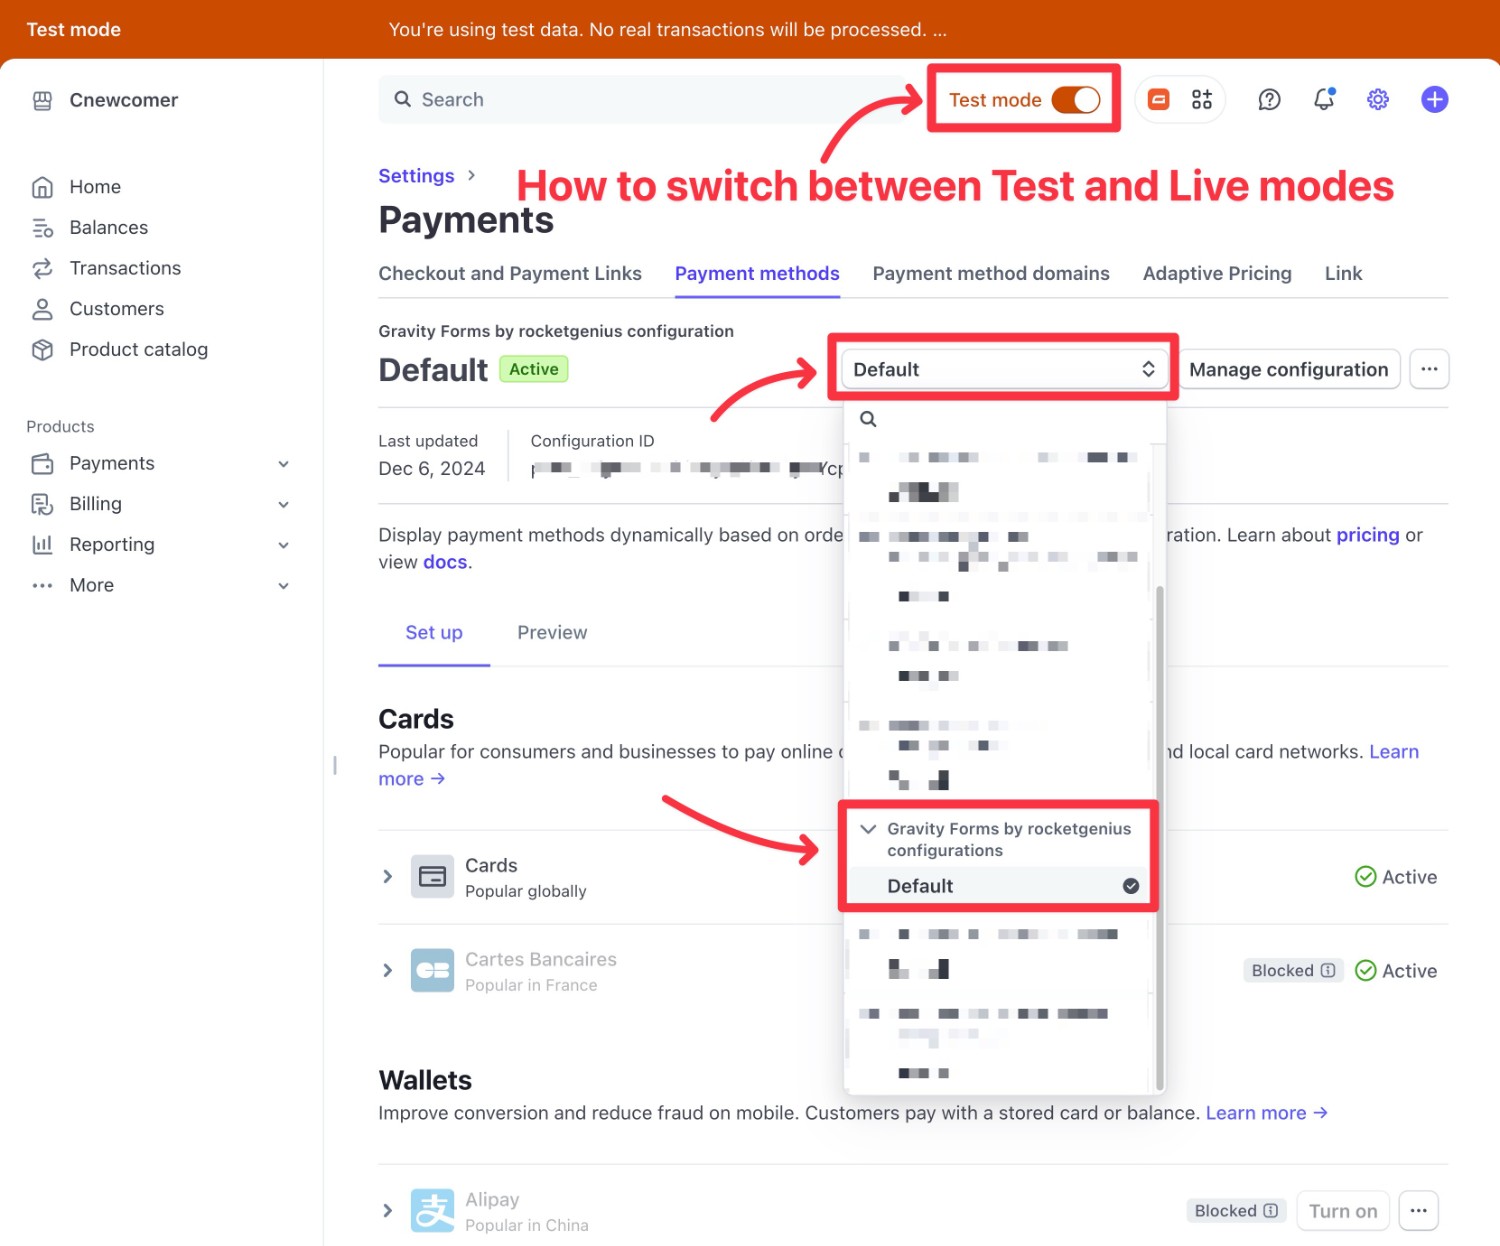Image resolution: width=1500 pixels, height=1246 pixels.
Task: Click Active status on Cartes Bancaires row
Action: click(1396, 971)
